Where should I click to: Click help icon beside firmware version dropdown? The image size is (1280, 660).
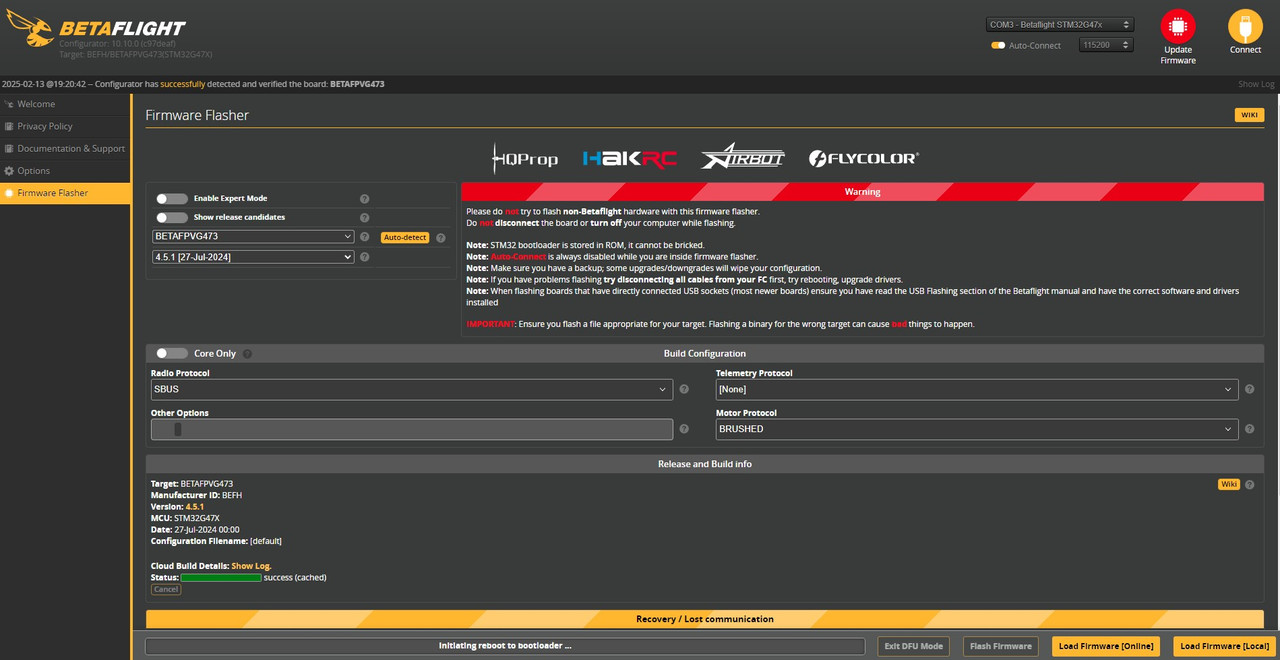point(364,257)
